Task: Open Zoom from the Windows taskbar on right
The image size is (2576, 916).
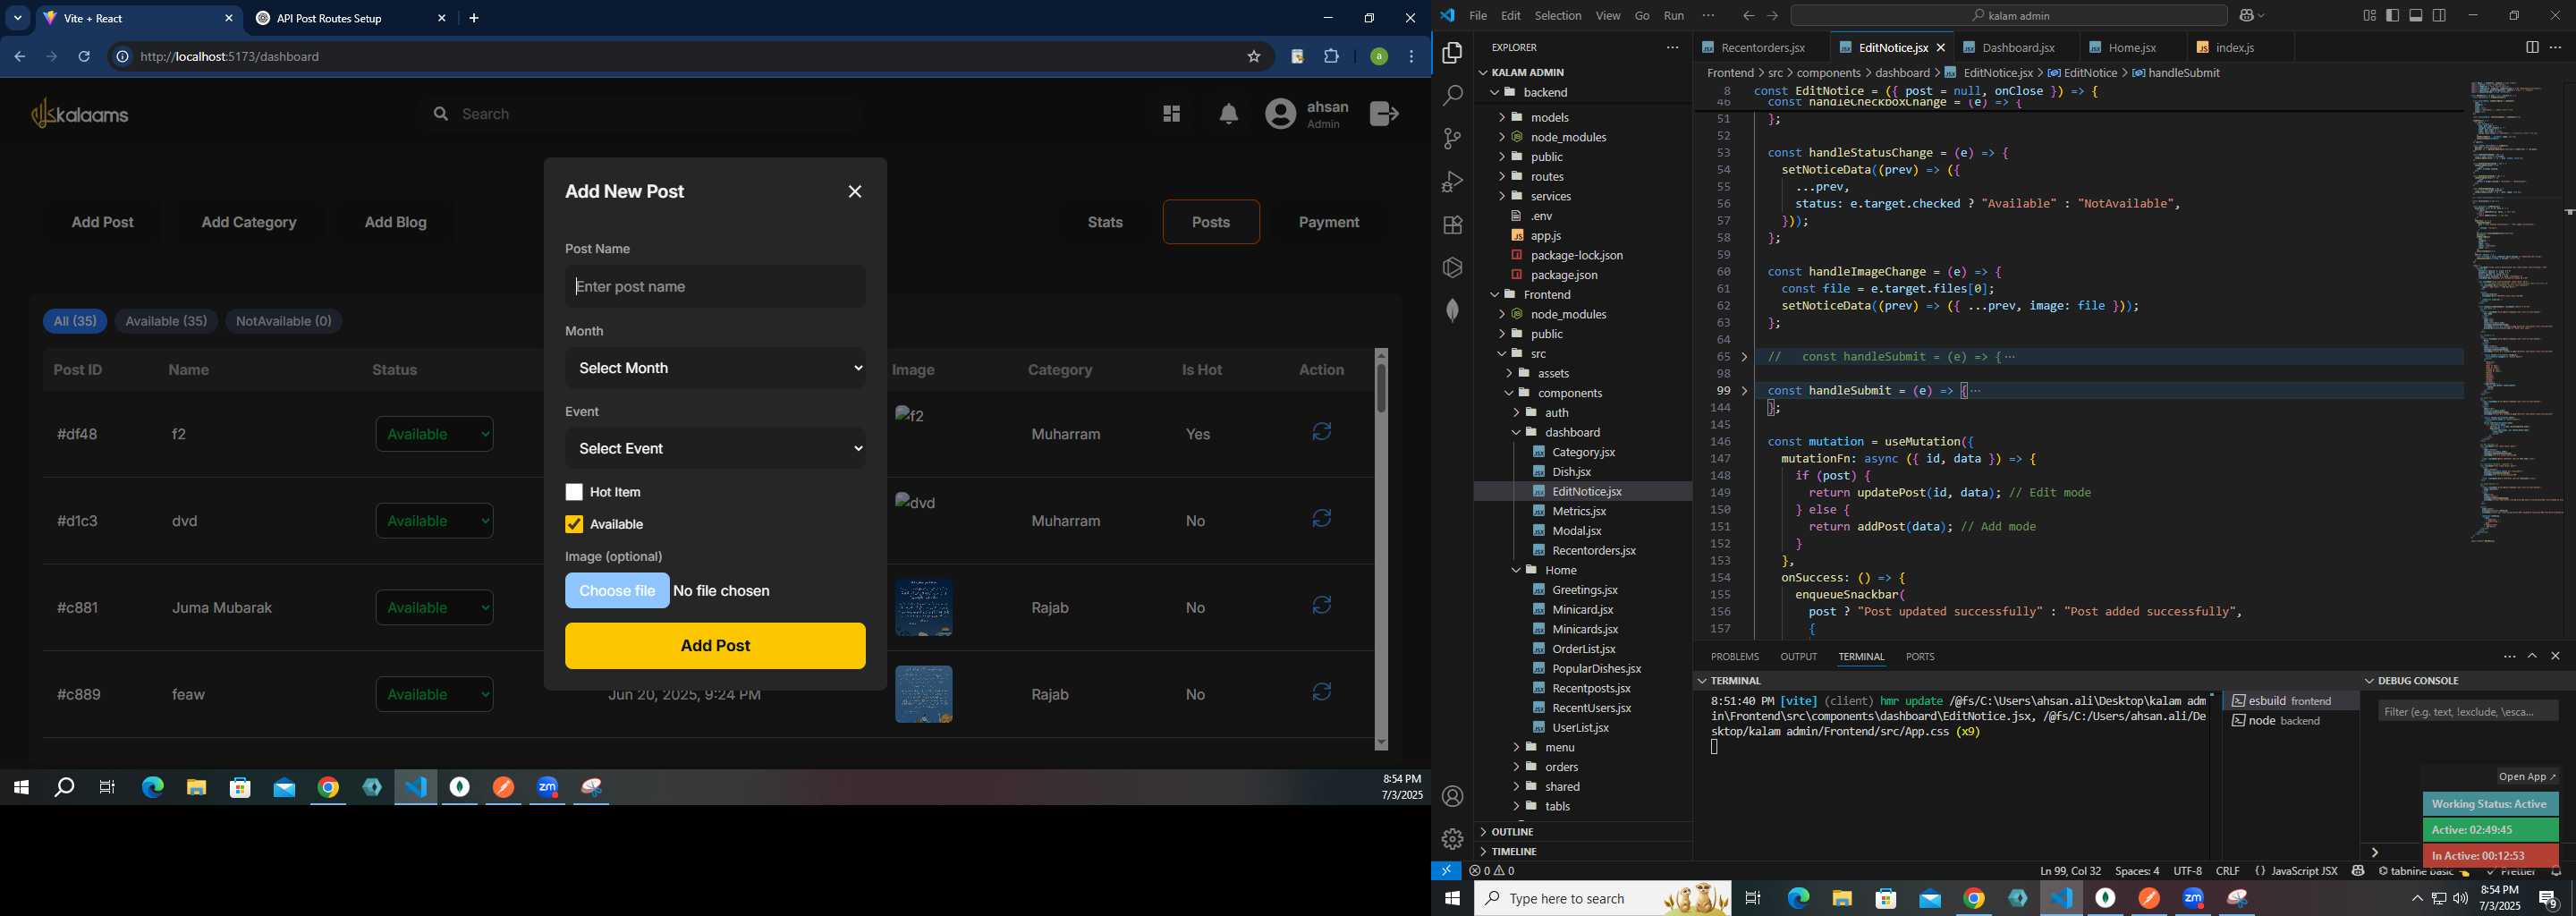Action: 2193,899
